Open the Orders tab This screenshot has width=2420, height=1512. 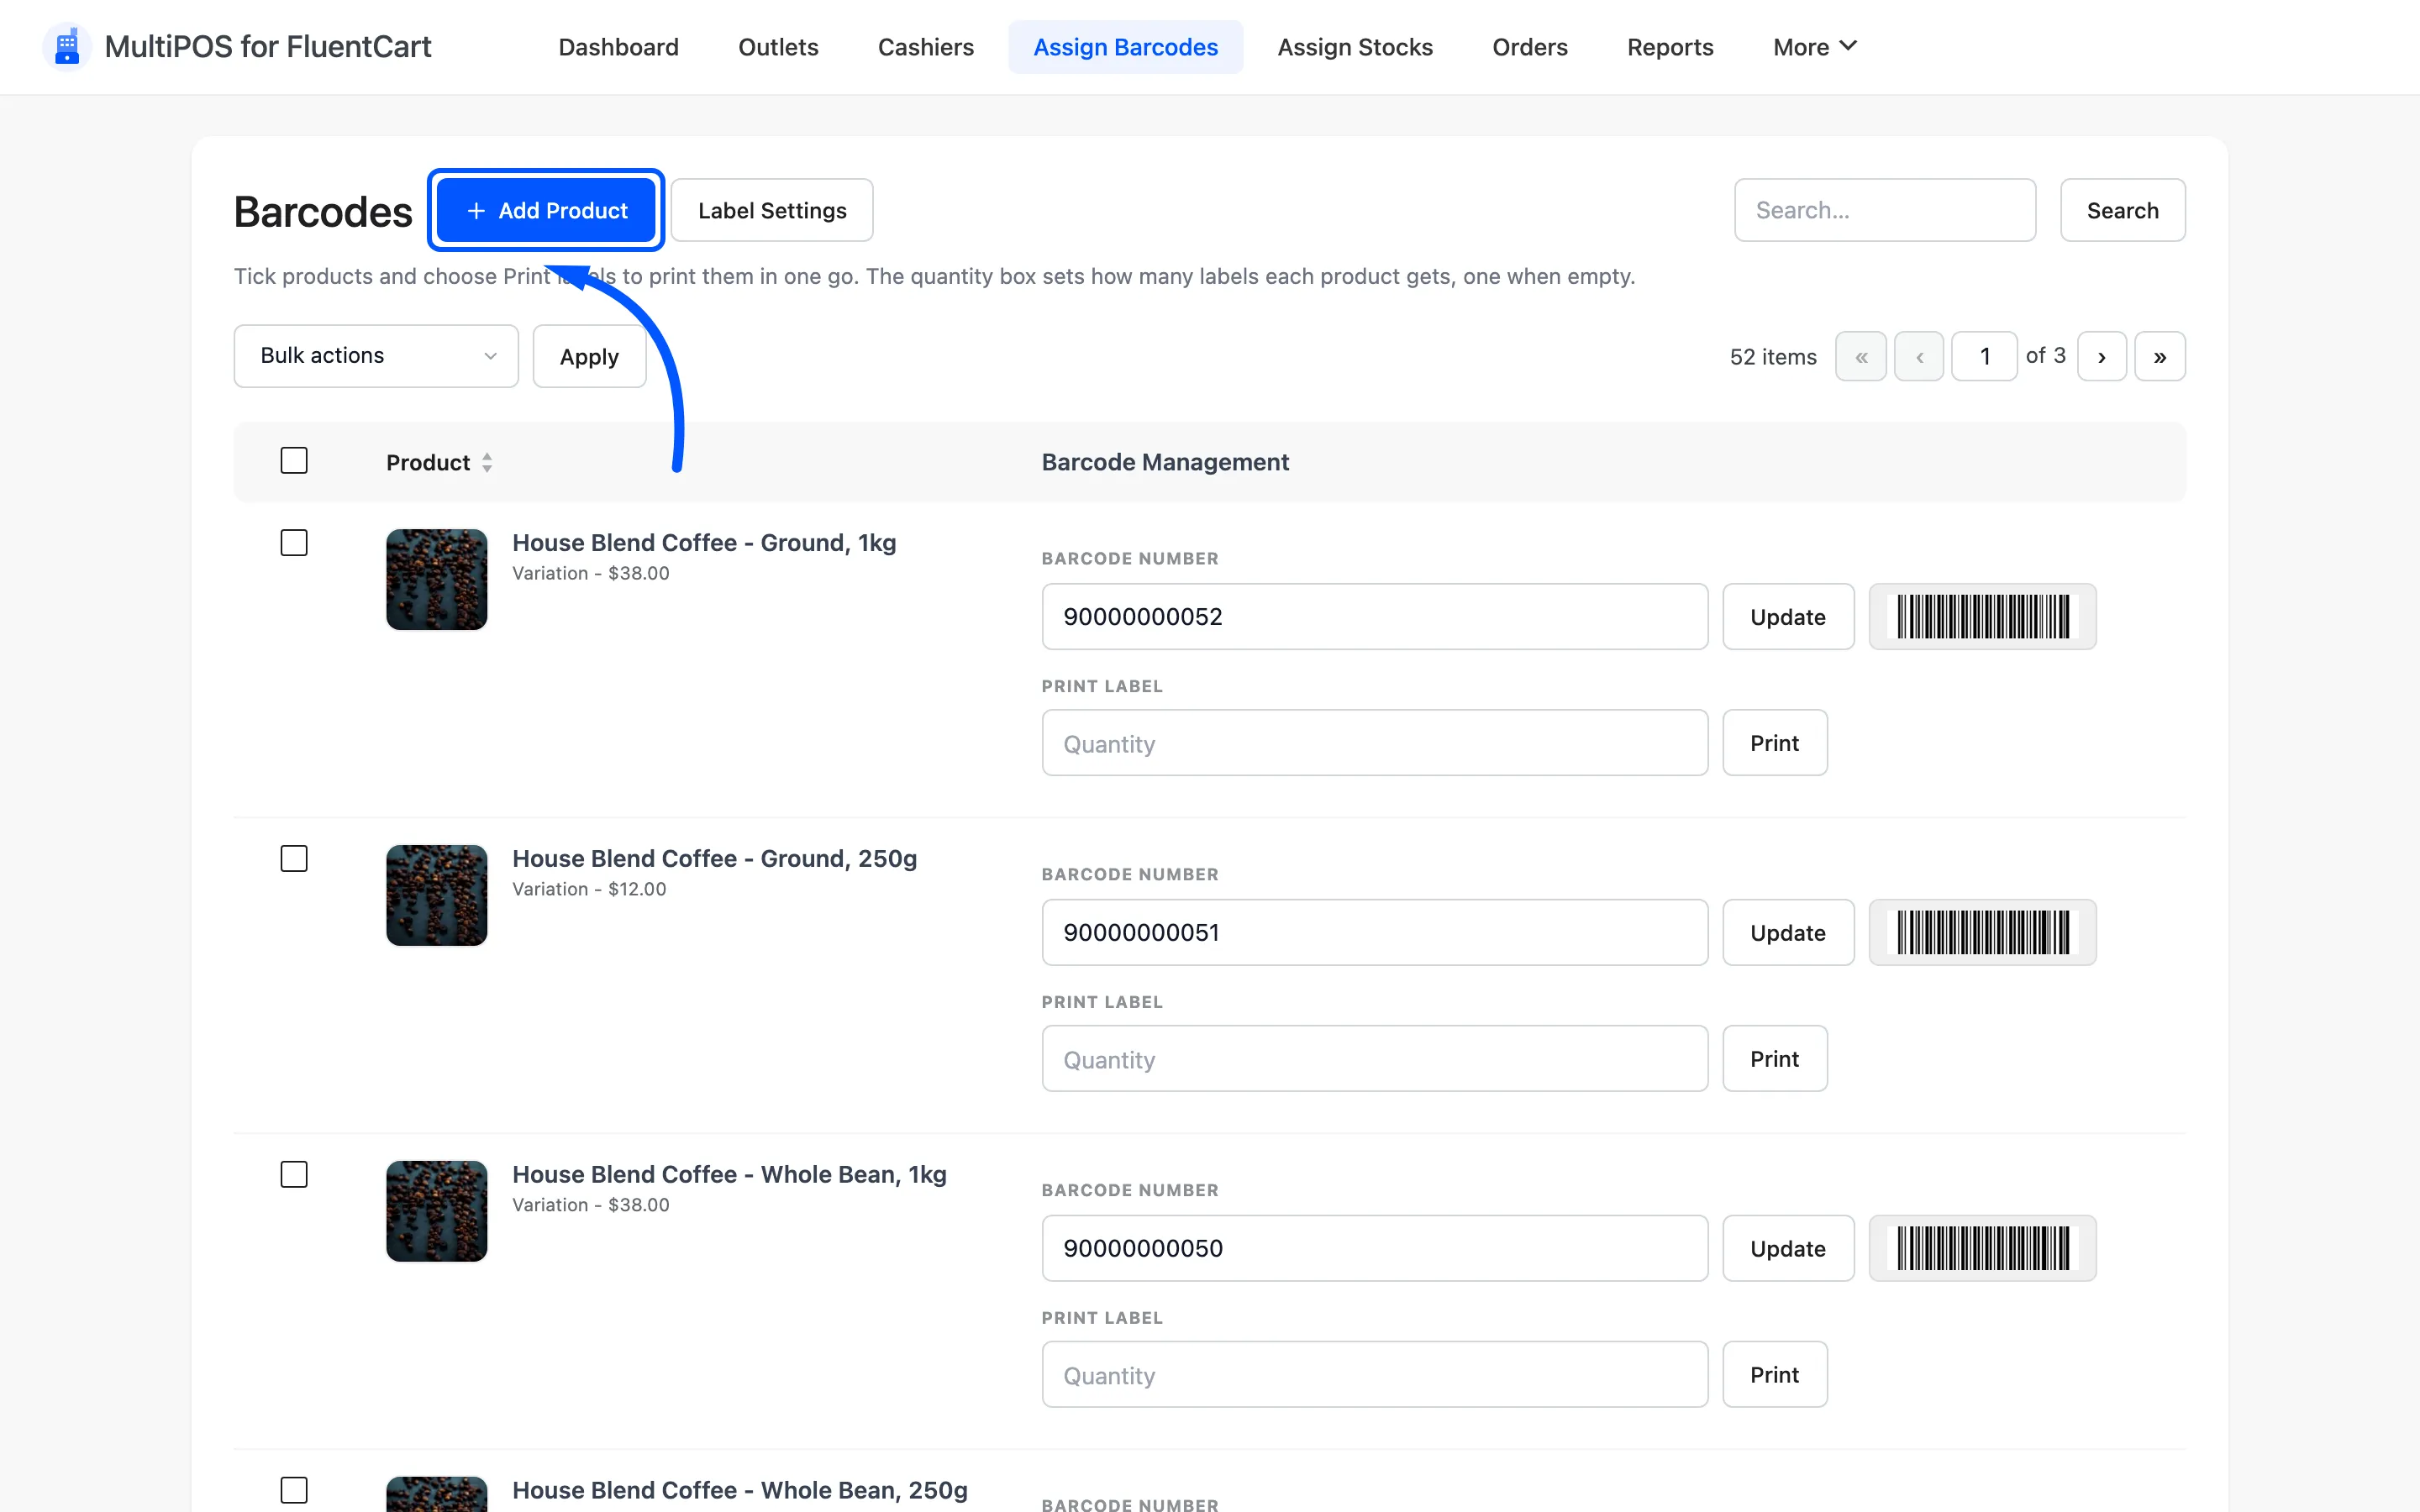click(1529, 47)
